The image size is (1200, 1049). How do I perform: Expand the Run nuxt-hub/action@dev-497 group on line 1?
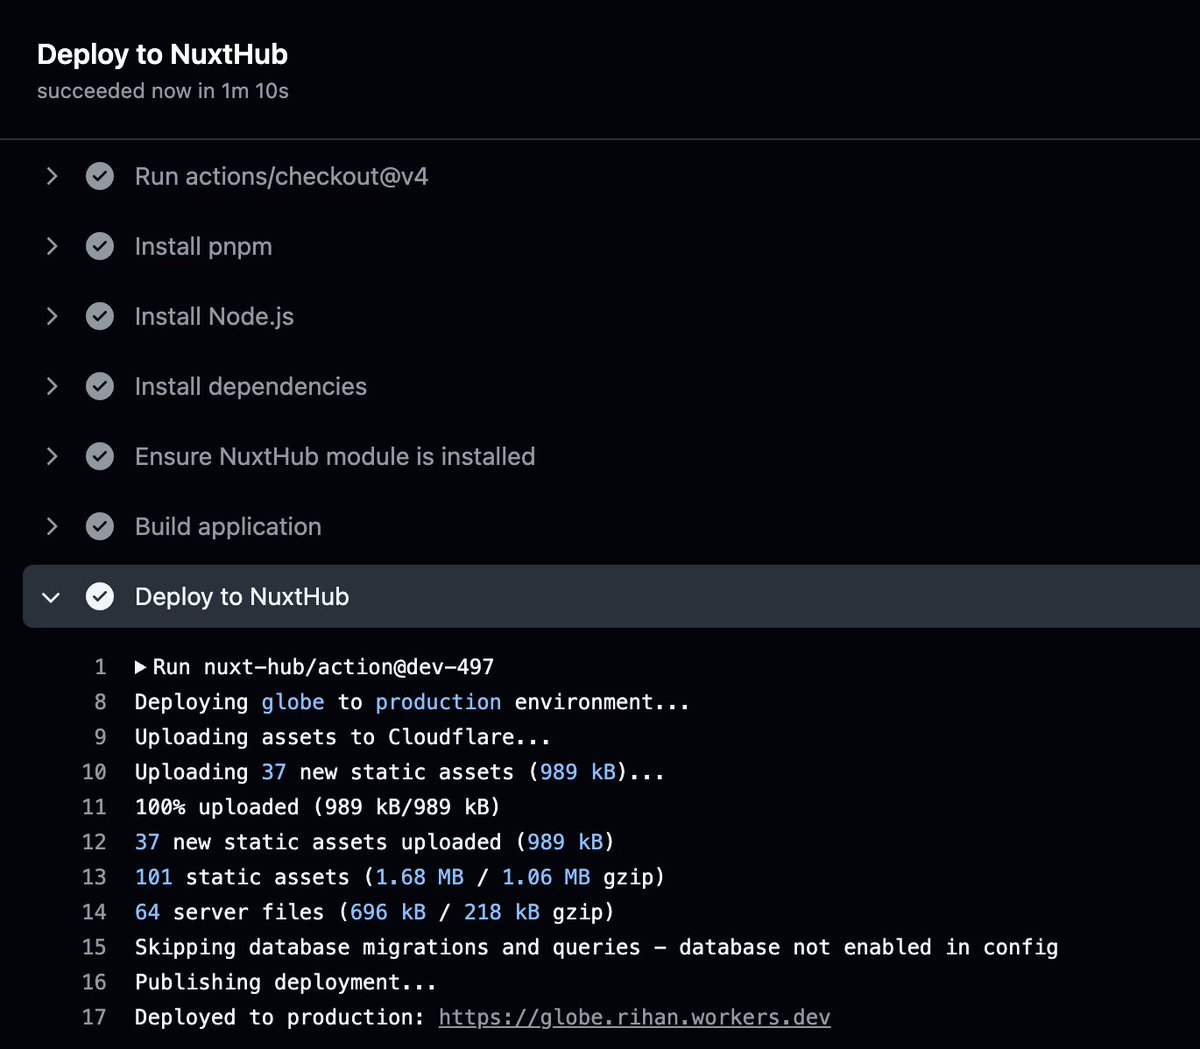pos(140,666)
